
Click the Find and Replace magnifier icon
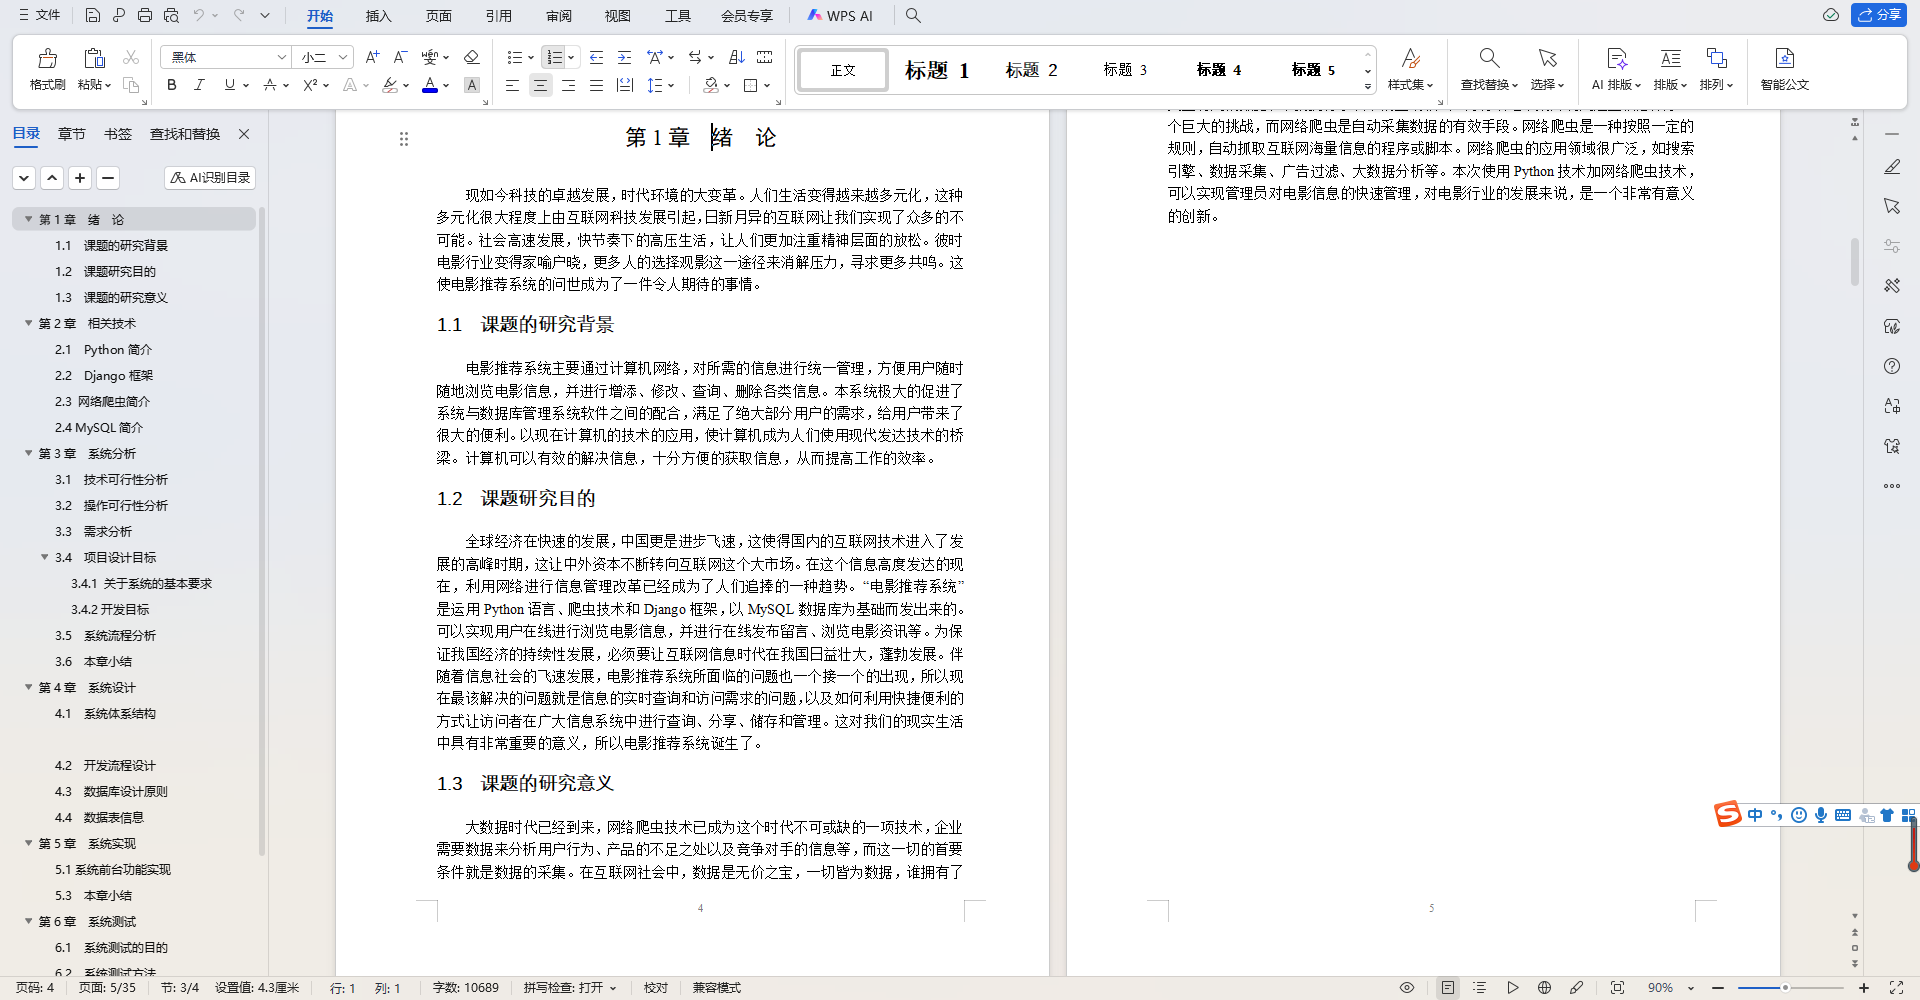point(1489,59)
